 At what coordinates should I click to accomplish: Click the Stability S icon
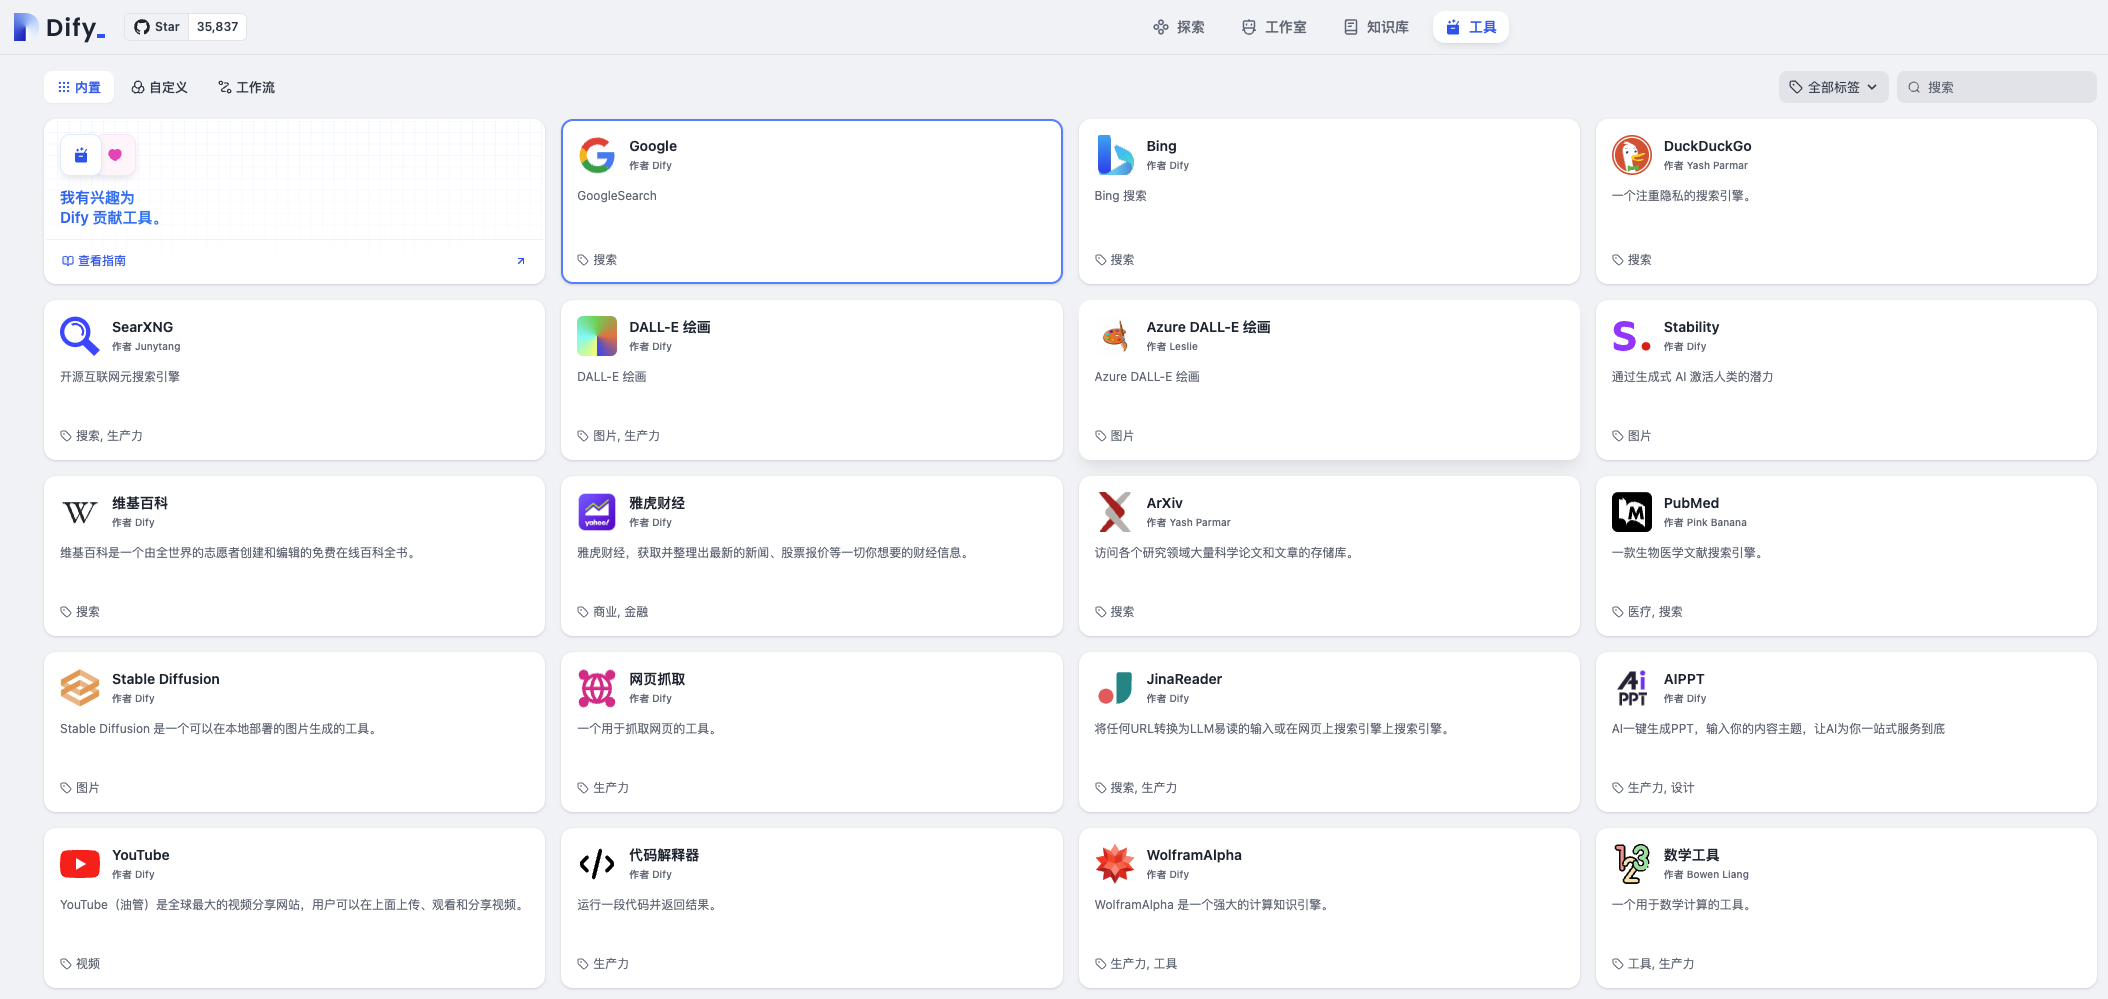pyautogui.click(x=1631, y=336)
